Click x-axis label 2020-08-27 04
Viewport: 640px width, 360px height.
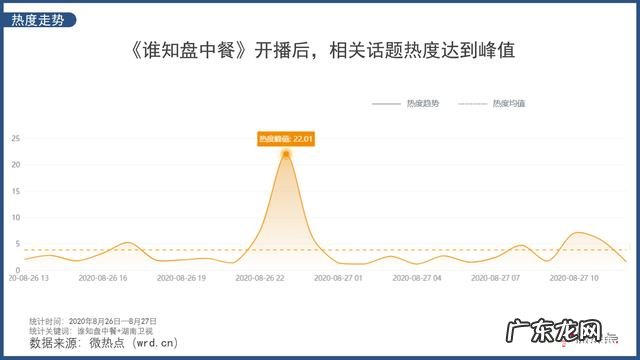(x=417, y=278)
